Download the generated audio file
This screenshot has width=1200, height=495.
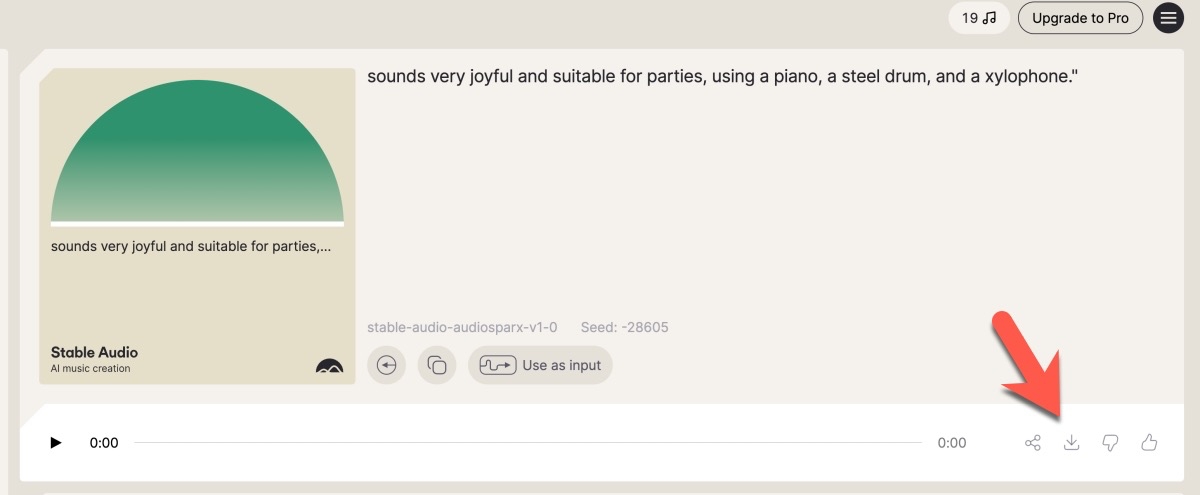coord(1071,442)
